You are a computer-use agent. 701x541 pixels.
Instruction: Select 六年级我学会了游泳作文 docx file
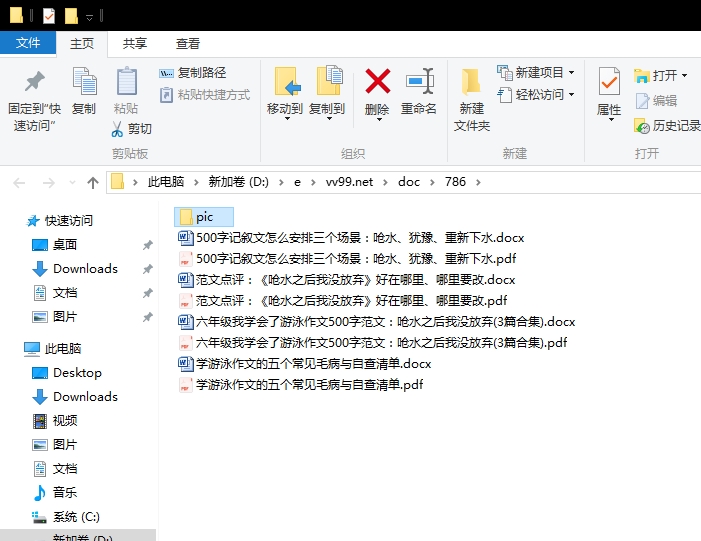pyautogui.click(x=376, y=321)
